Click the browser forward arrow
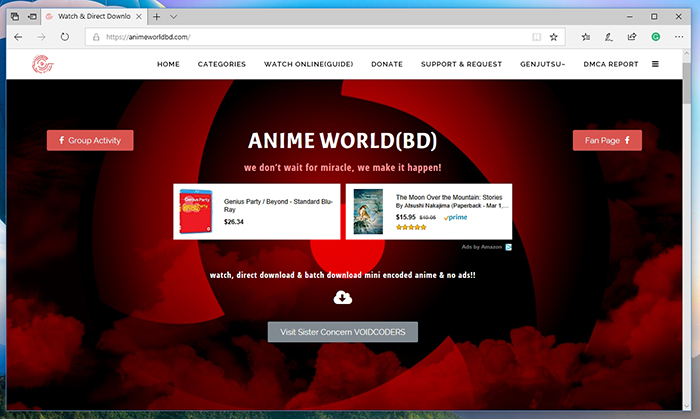700x419 pixels. (x=41, y=37)
